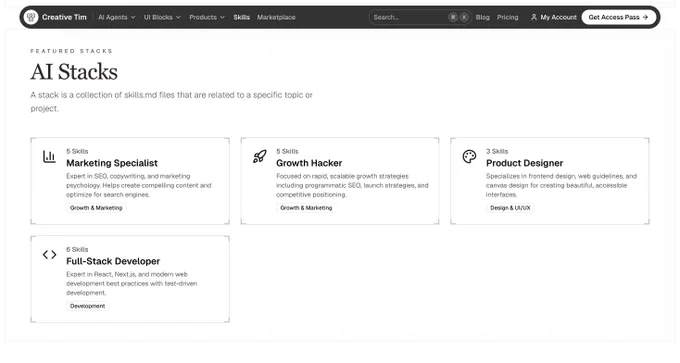The width and height of the screenshot is (680, 363).
Task: Open the Marketplace menu item
Action: point(276,17)
